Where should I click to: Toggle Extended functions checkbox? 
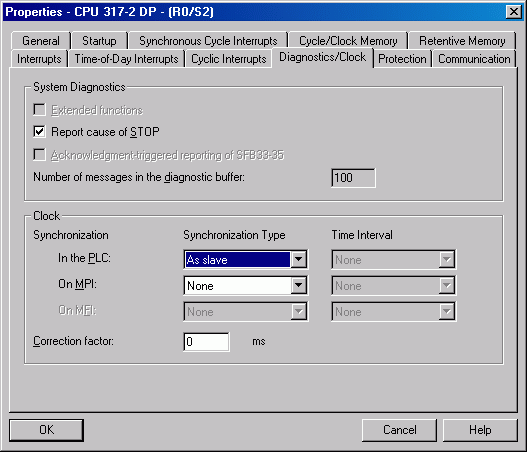39,110
